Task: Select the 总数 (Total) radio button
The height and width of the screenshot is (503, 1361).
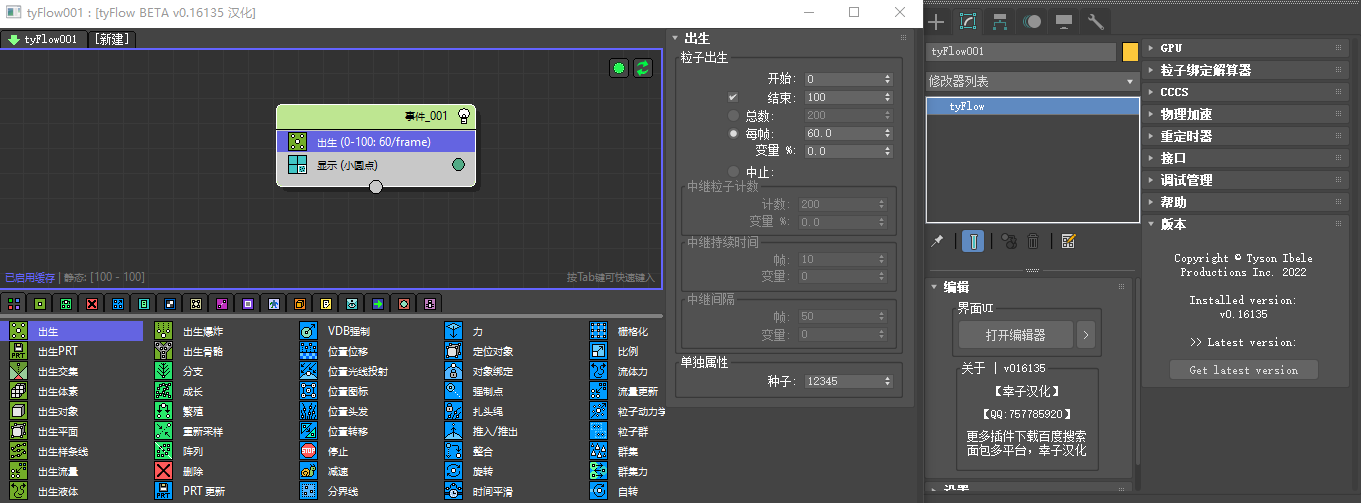Action: tap(733, 116)
